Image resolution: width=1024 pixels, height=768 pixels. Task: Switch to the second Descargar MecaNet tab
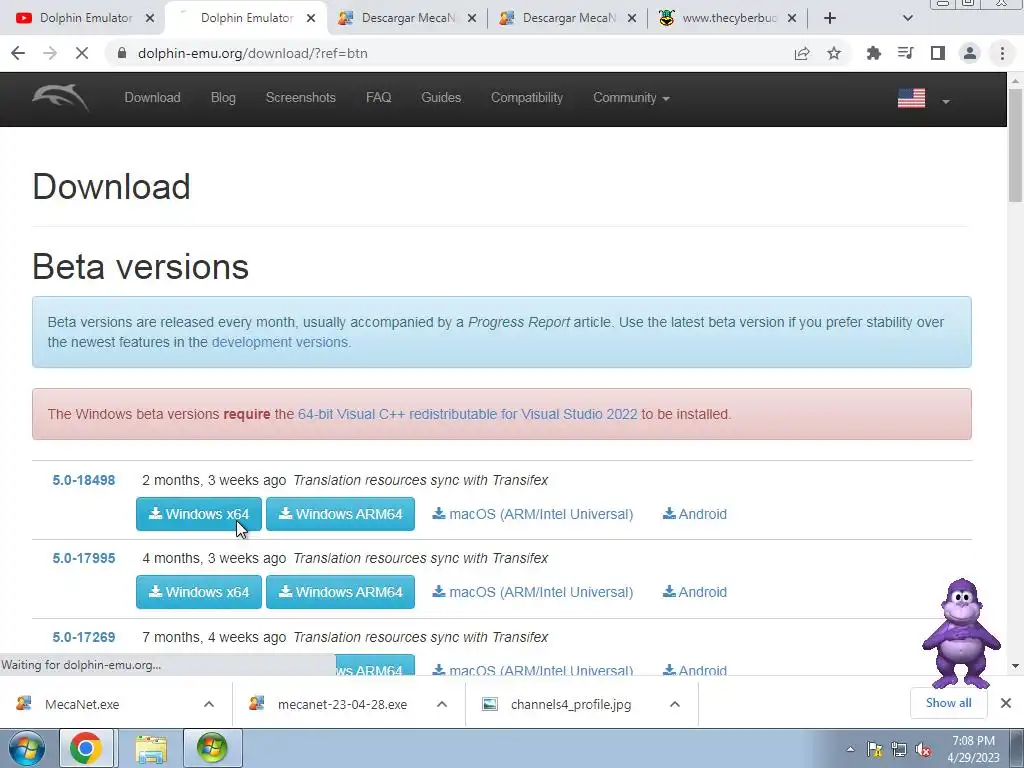[x=569, y=18]
